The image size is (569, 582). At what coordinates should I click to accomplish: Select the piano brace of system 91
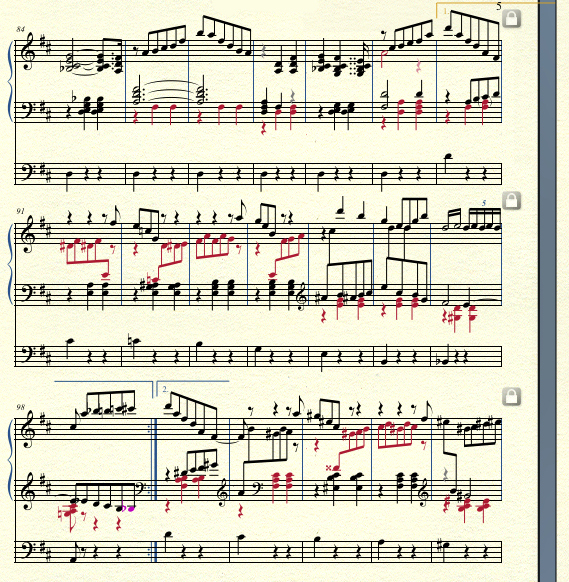10,263
